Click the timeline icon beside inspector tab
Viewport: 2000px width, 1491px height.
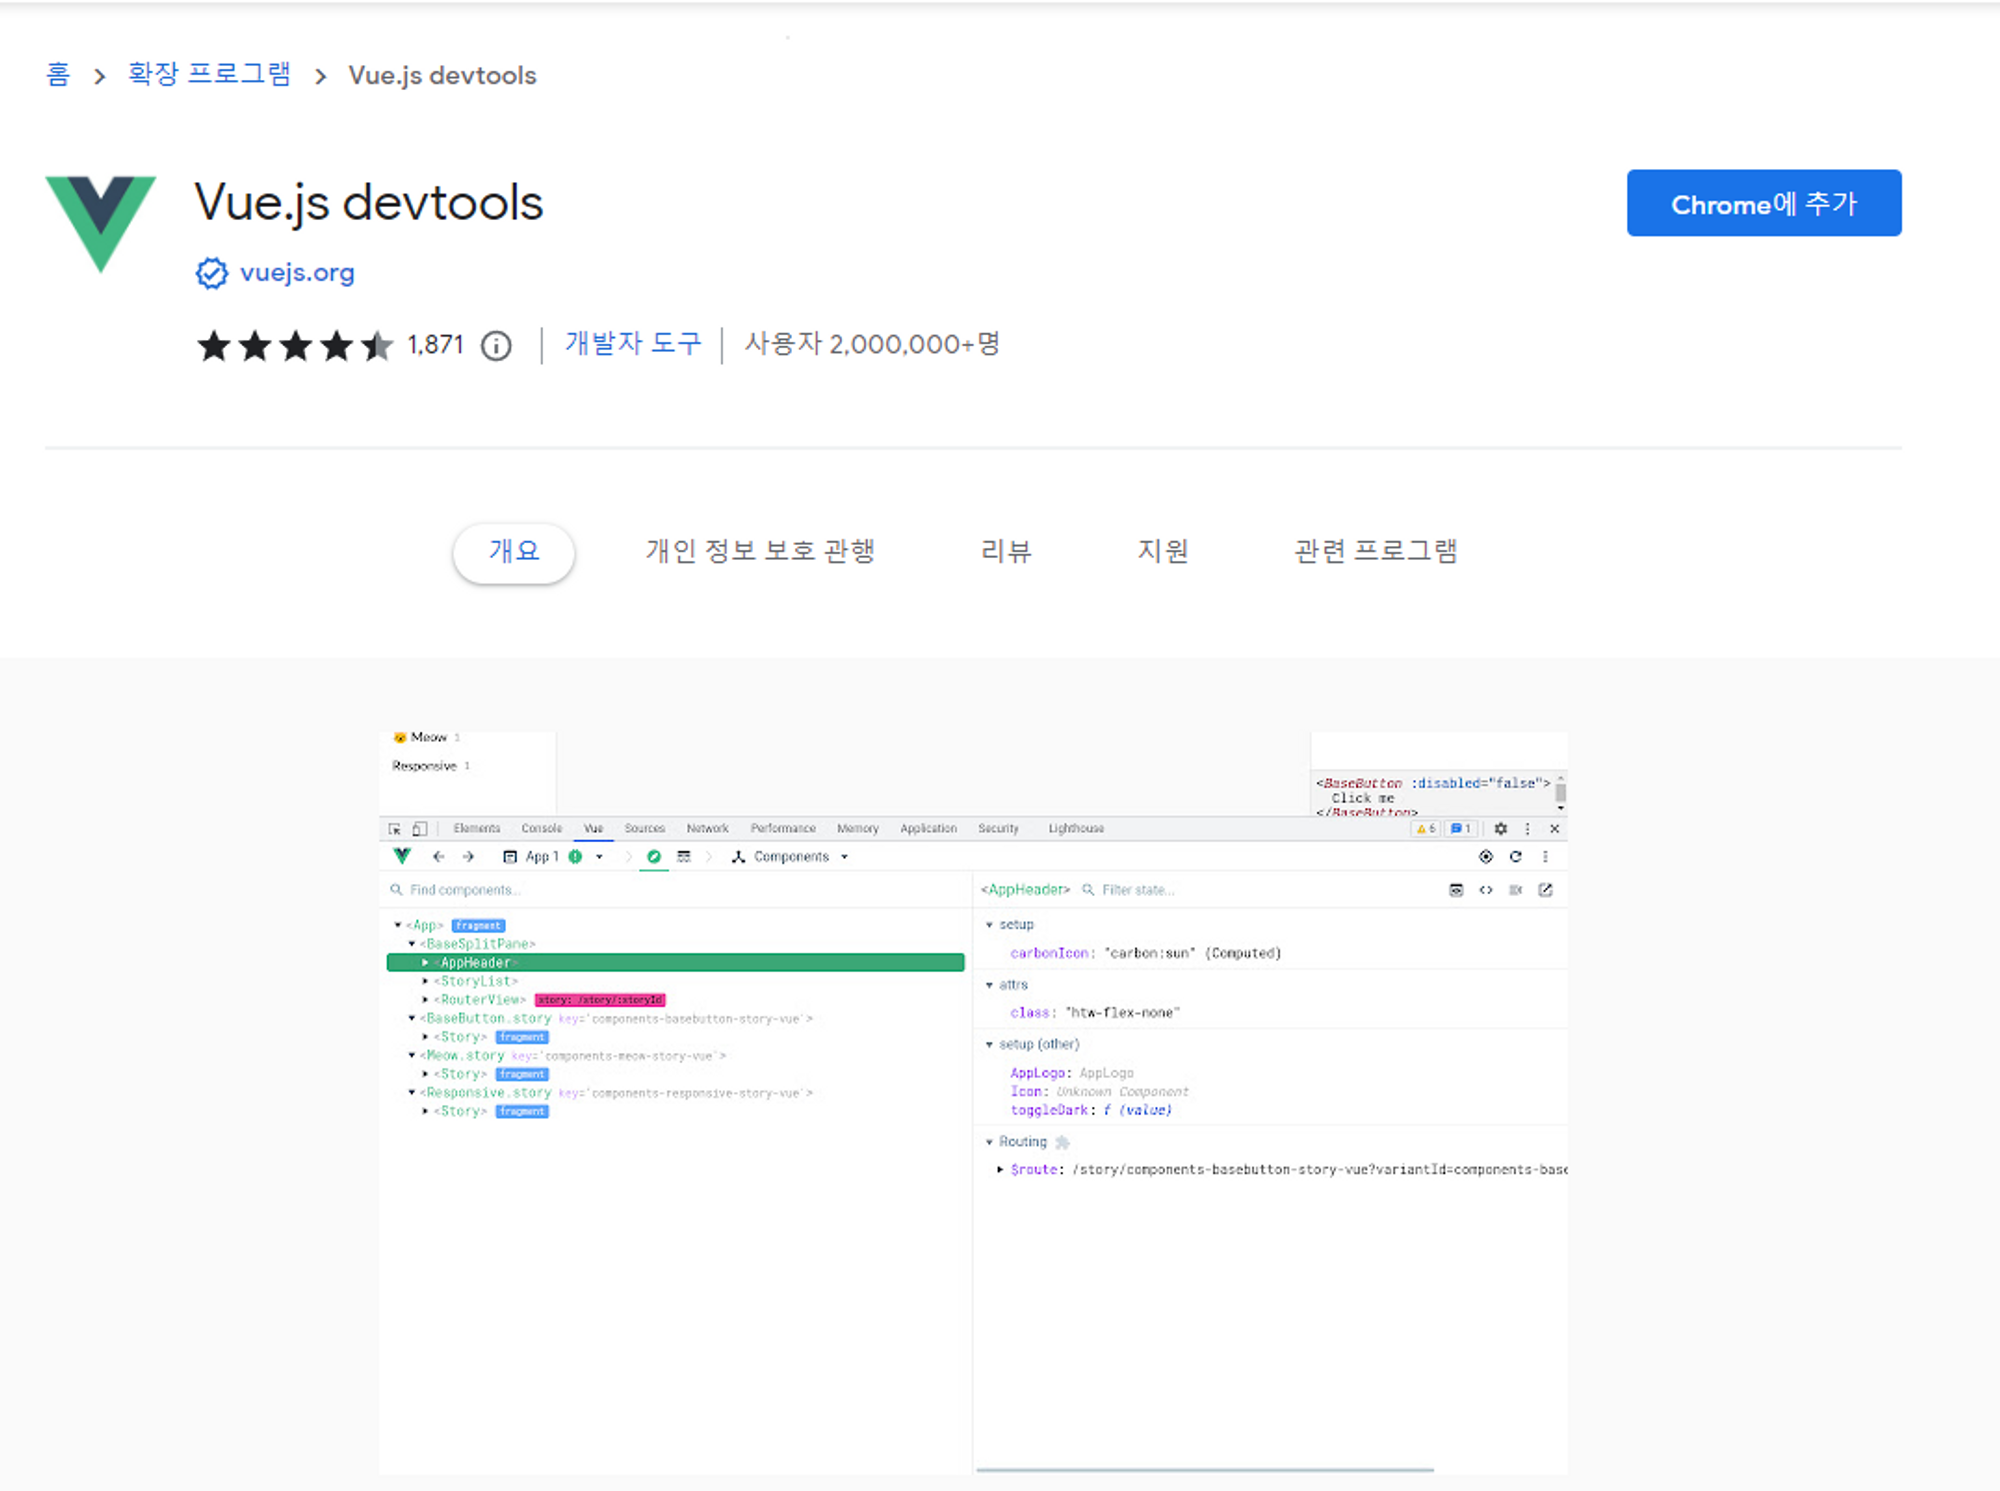[684, 857]
